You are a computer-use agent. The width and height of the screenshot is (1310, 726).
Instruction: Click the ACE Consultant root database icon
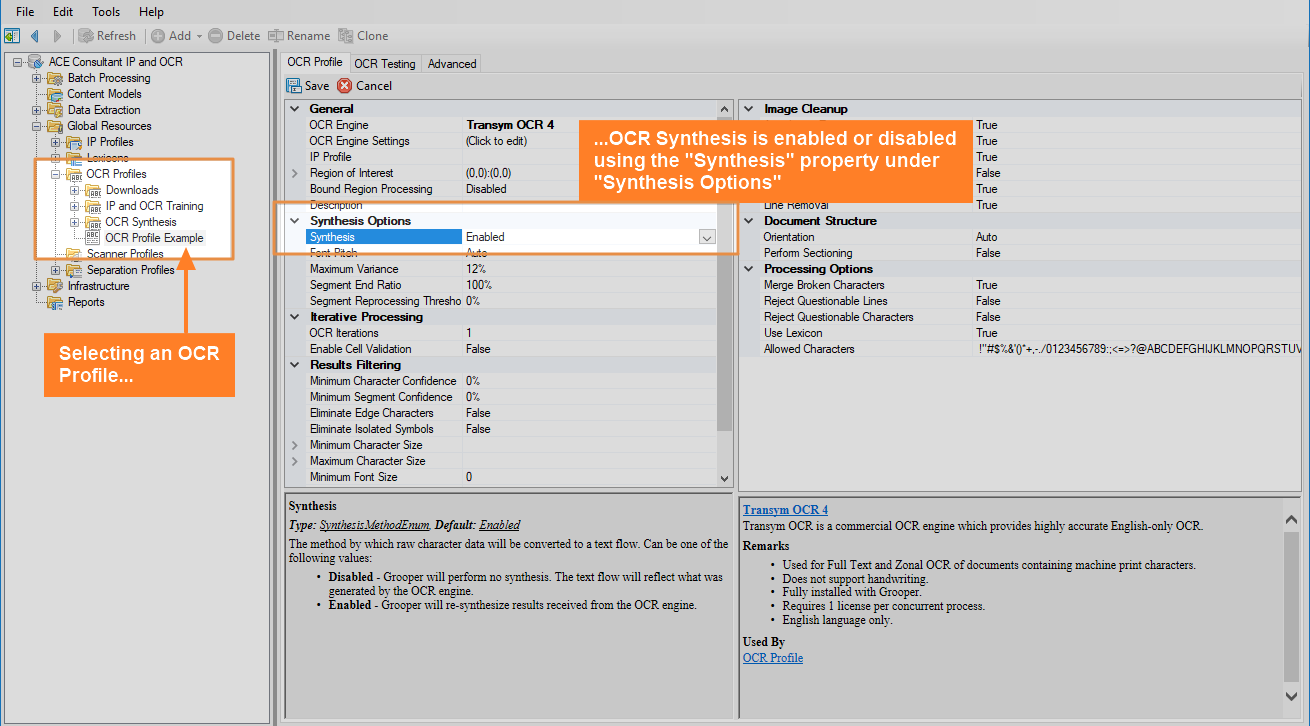[36, 62]
